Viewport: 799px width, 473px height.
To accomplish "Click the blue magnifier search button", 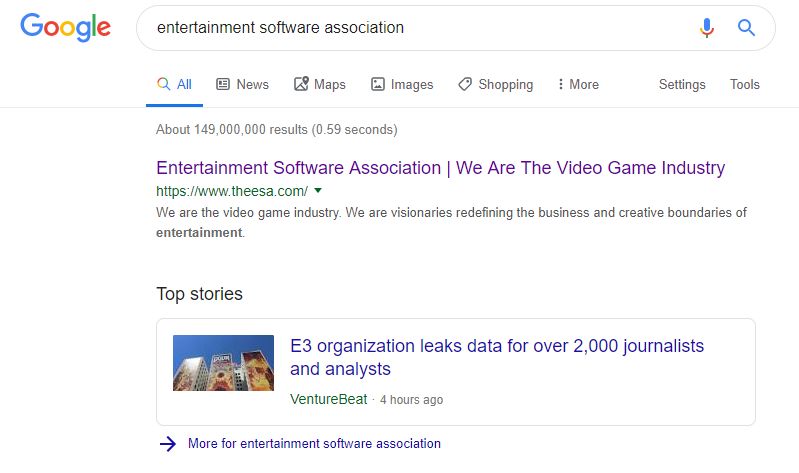I will (746, 28).
